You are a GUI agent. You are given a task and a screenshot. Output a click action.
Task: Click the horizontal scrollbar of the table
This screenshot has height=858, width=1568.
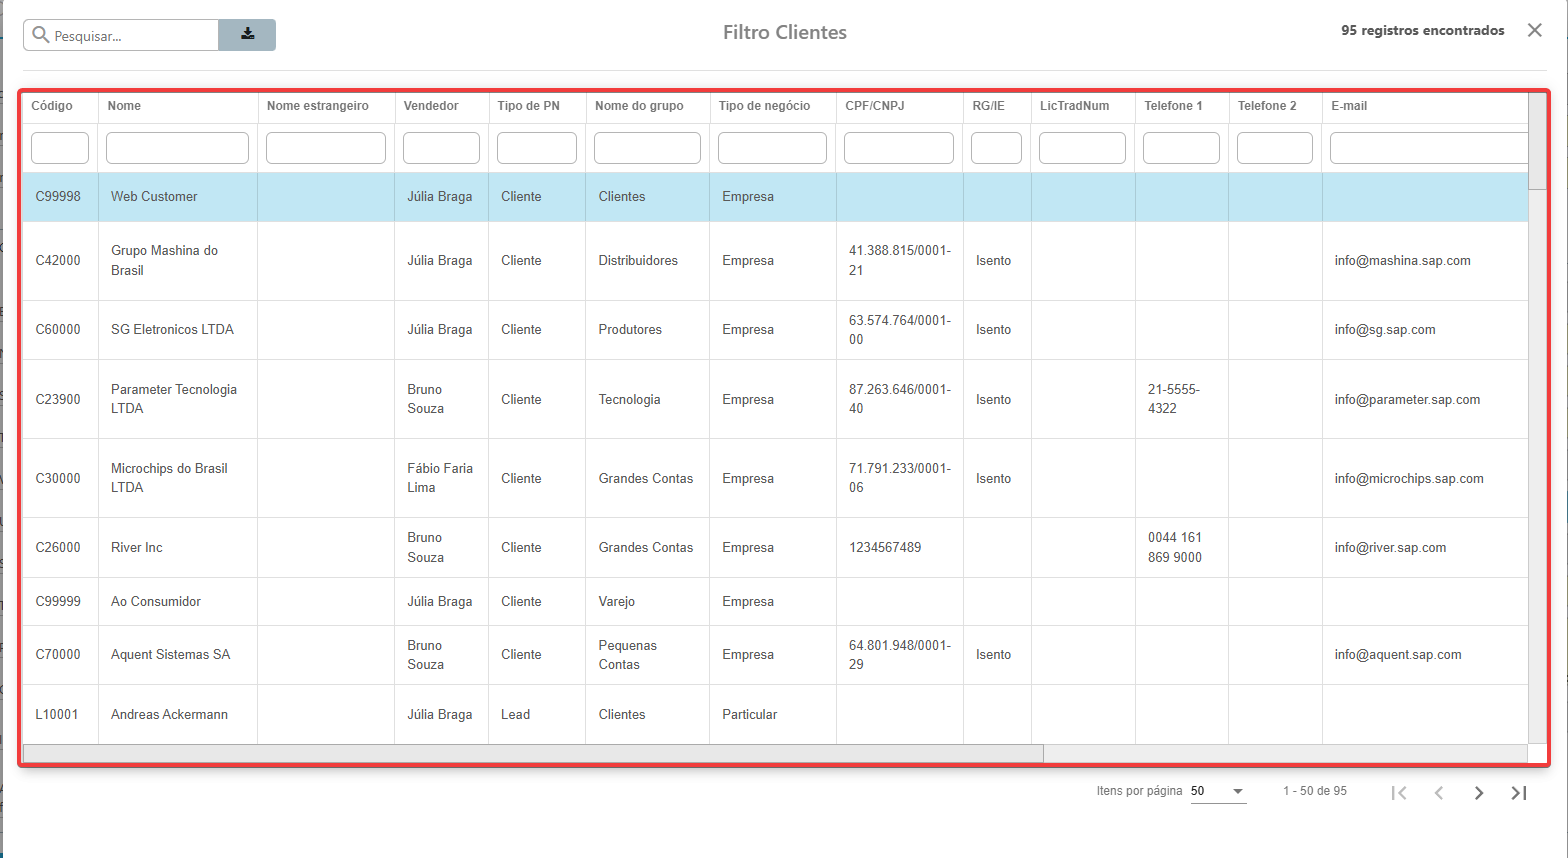532,753
